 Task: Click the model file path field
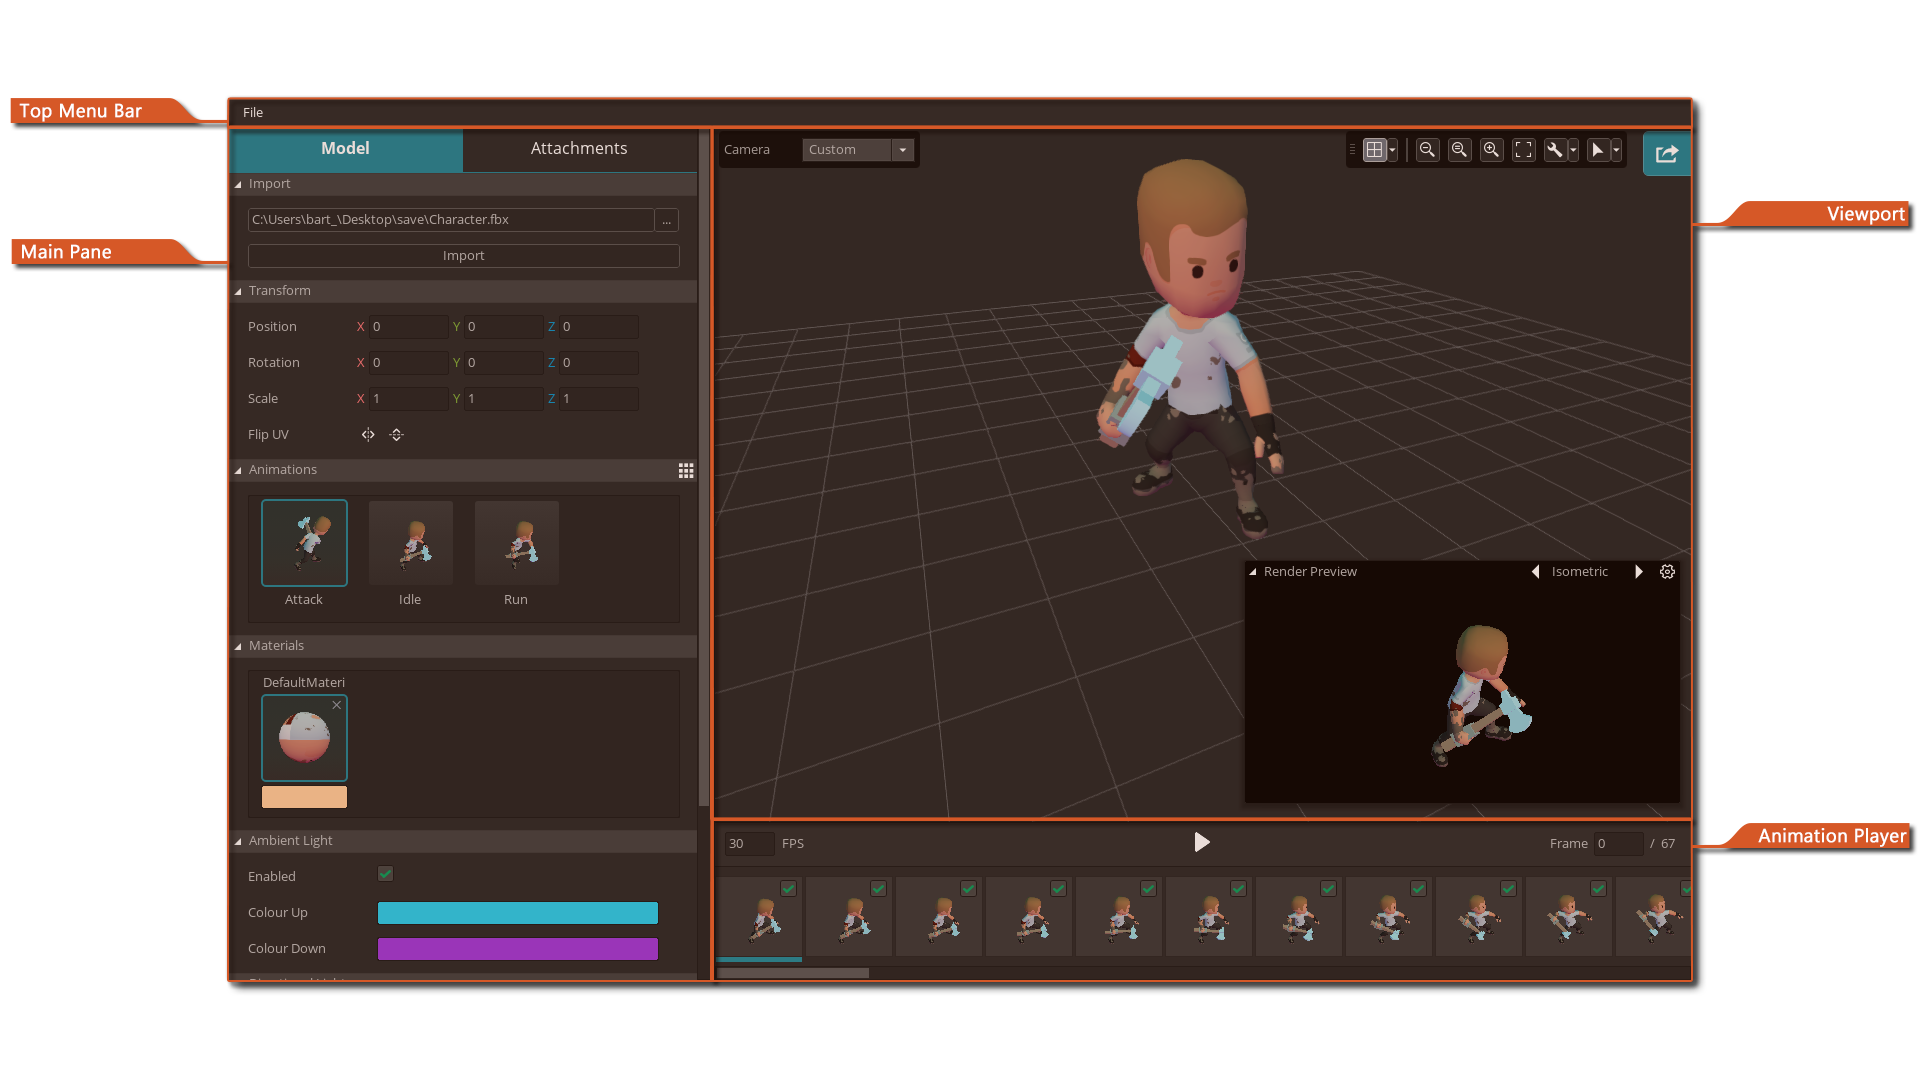[x=451, y=220]
